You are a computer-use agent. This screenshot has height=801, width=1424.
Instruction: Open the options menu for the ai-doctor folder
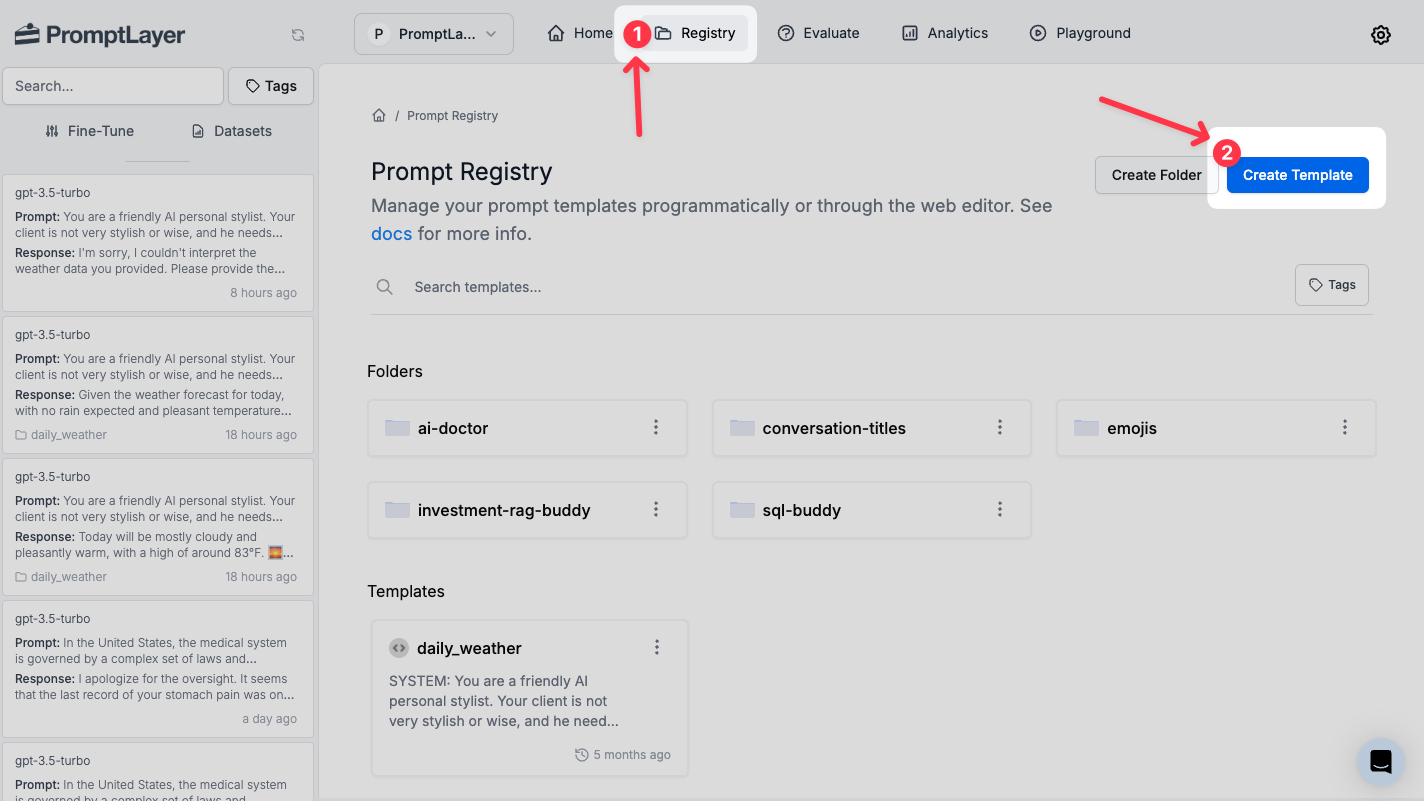[656, 427]
